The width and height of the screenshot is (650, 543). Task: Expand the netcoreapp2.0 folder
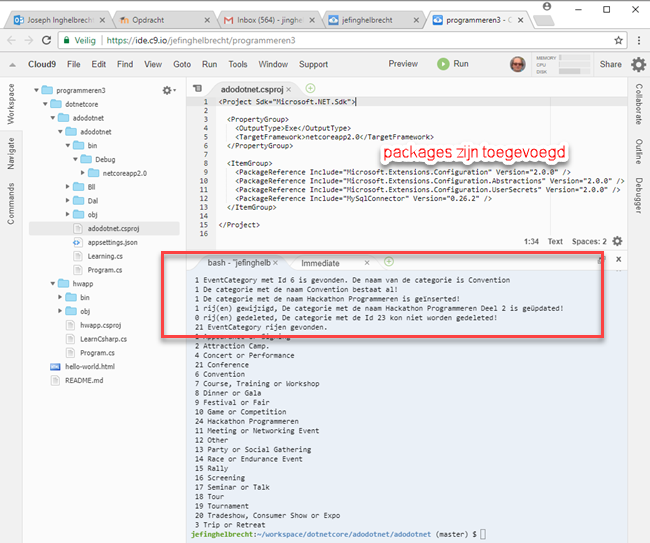click(83, 173)
